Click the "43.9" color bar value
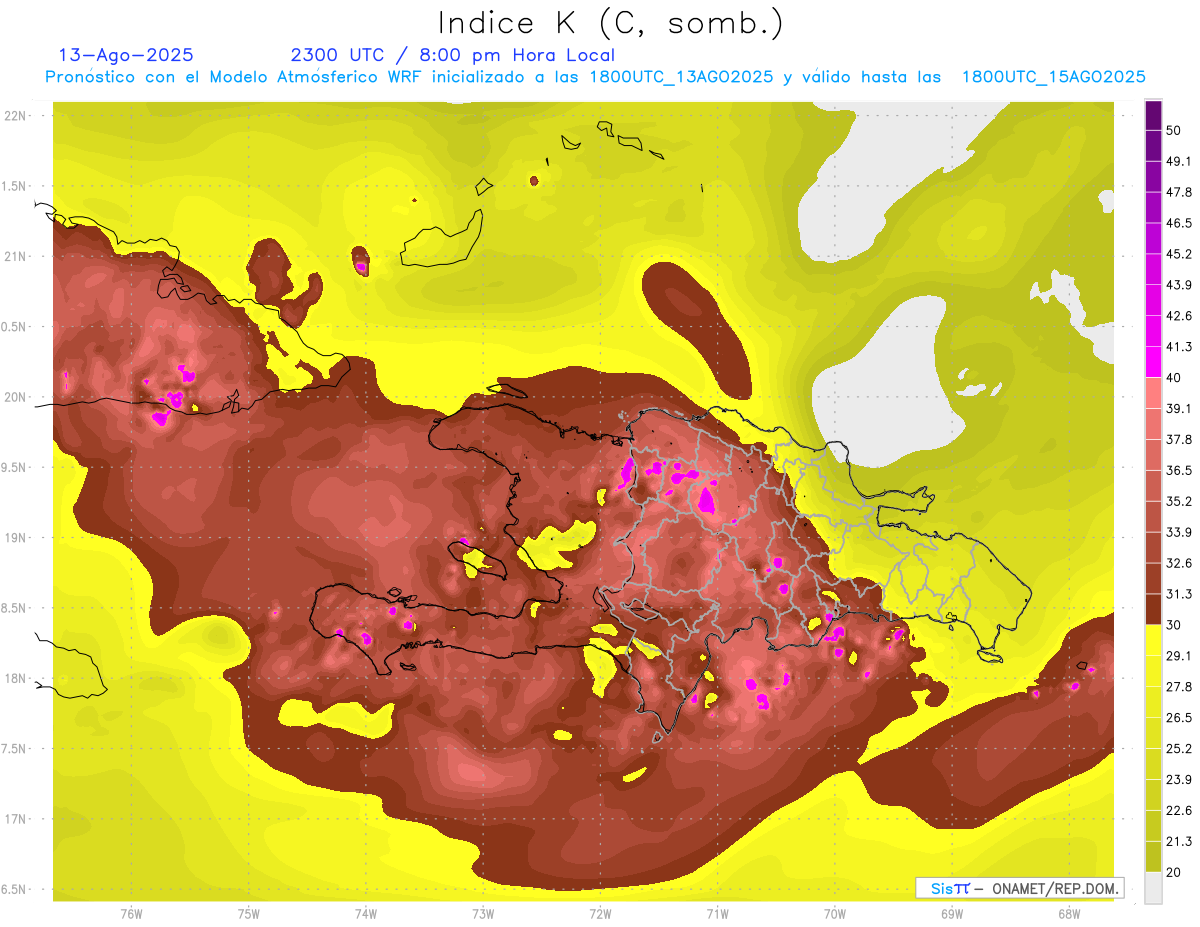Viewport: 1200px width, 927px height. [x=1179, y=285]
